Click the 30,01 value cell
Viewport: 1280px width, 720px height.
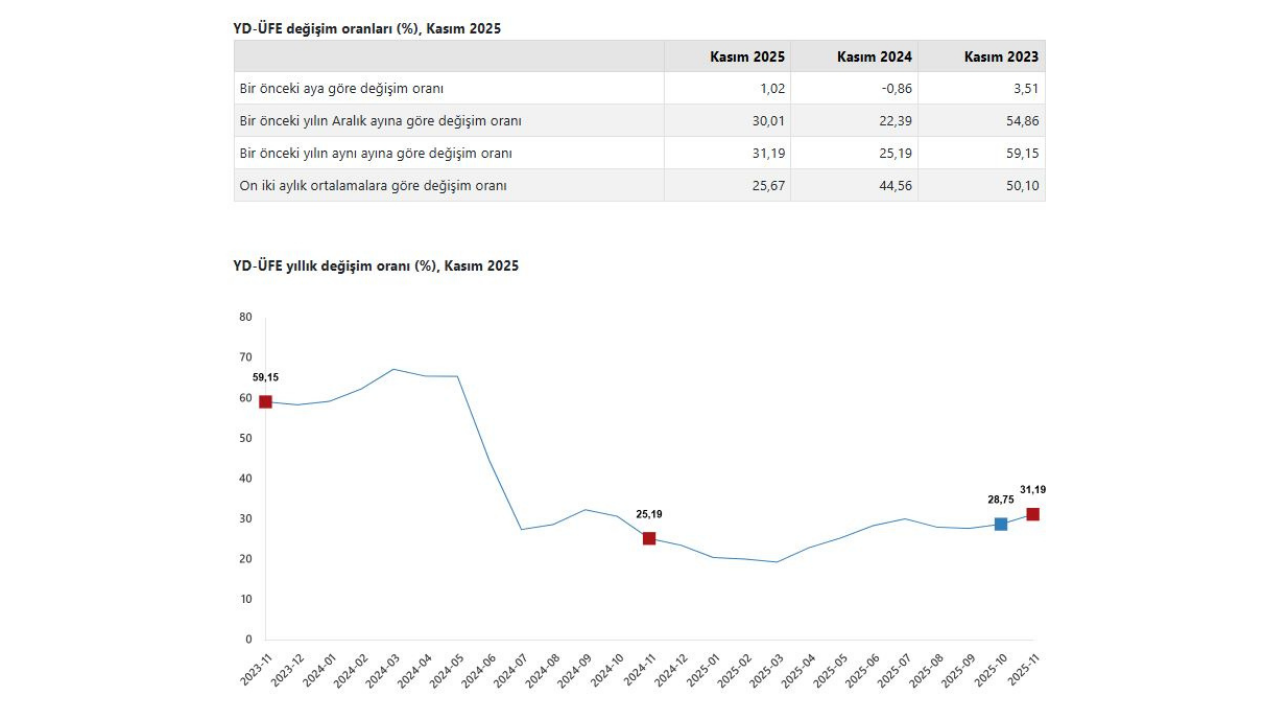(x=768, y=121)
